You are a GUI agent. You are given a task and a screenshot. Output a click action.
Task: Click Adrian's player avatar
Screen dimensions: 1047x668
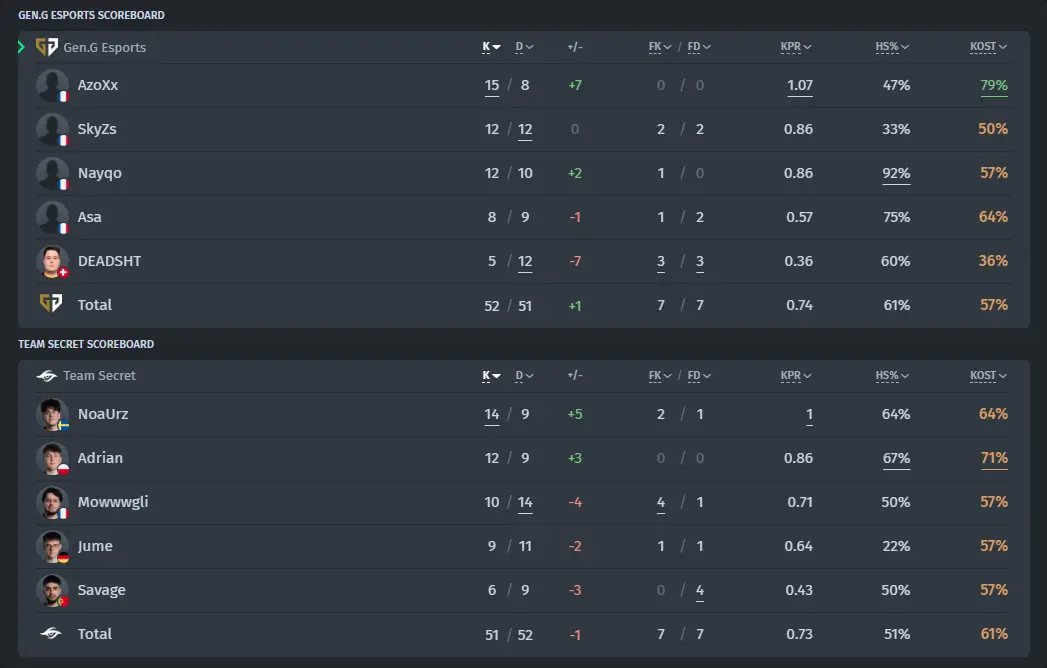click(x=52, y=458)
